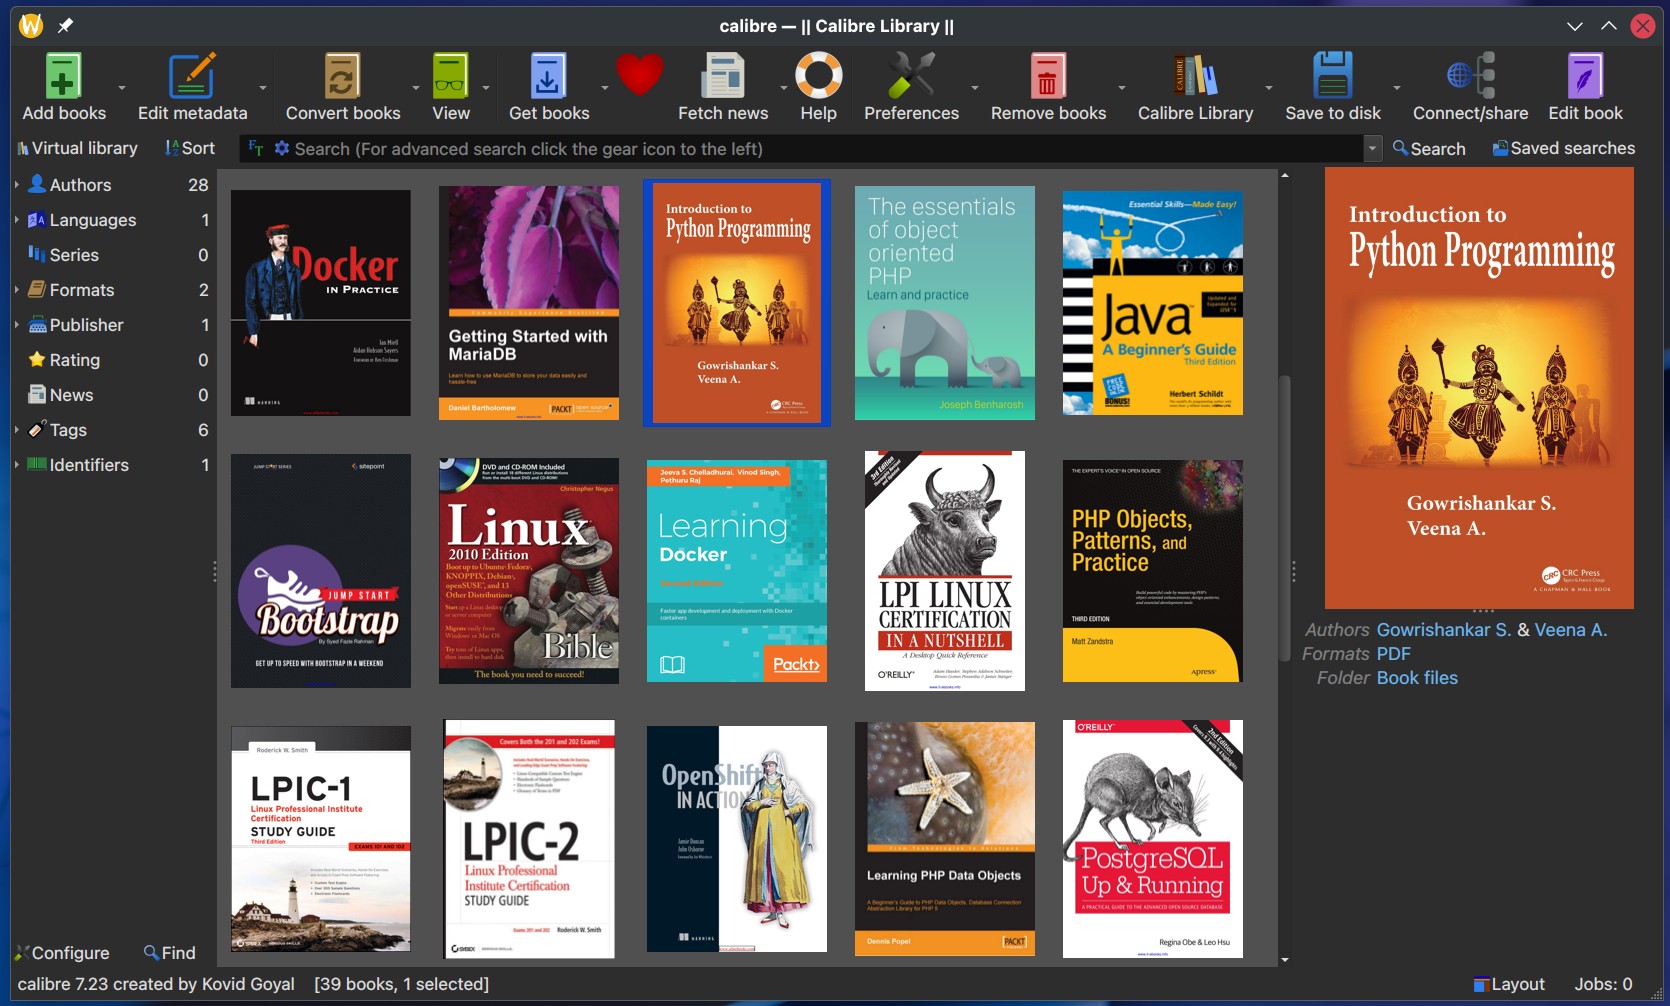Click the Remove books trash icon

1047,76
